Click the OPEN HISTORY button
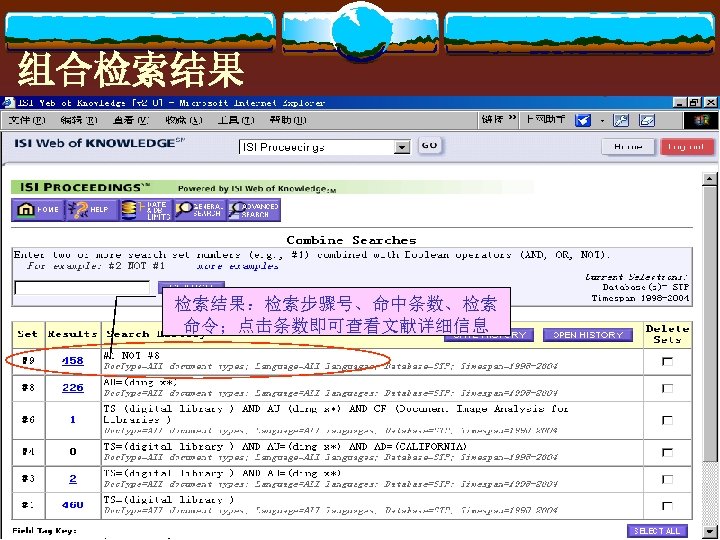This screenshot has height=540, width=720. pyautogui.click(x=588, y=335)
